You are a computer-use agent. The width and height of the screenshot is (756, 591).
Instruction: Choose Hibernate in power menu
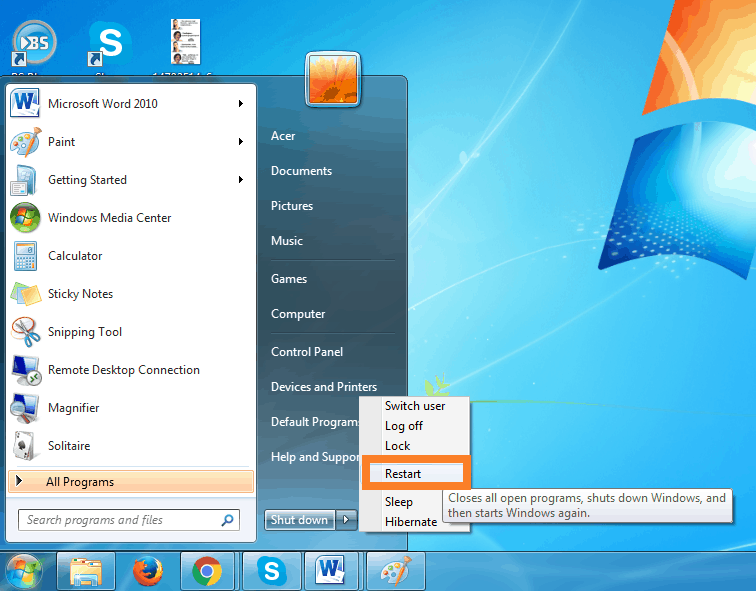[x=411, y=522]
